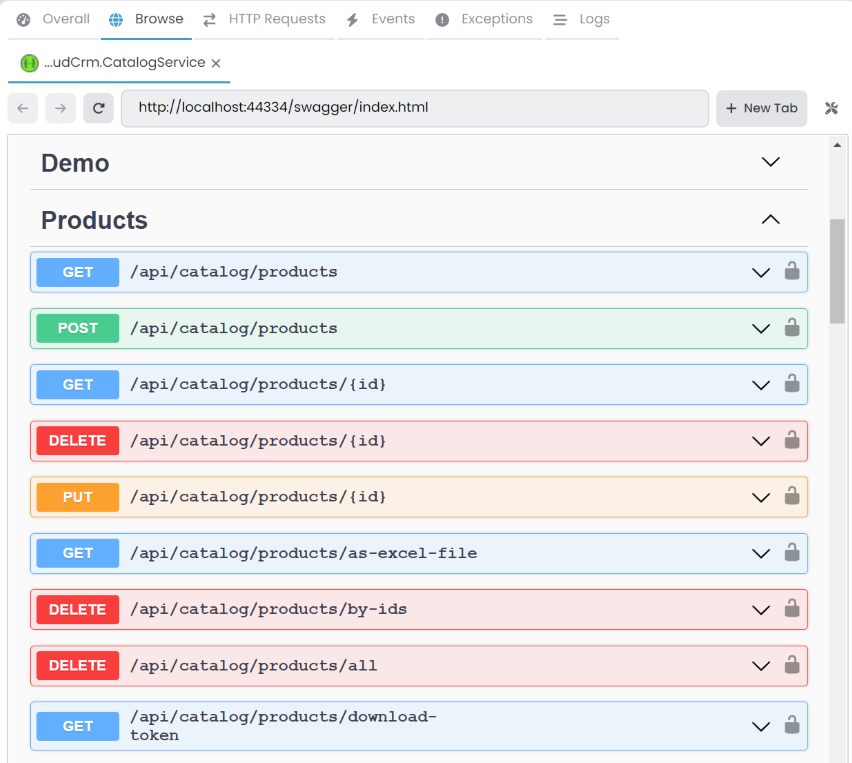The image size is (852, 763).
Task: Click the padlock on DELETE /api/catalog/products/by-ids
Action: click(x=791, y=609)
